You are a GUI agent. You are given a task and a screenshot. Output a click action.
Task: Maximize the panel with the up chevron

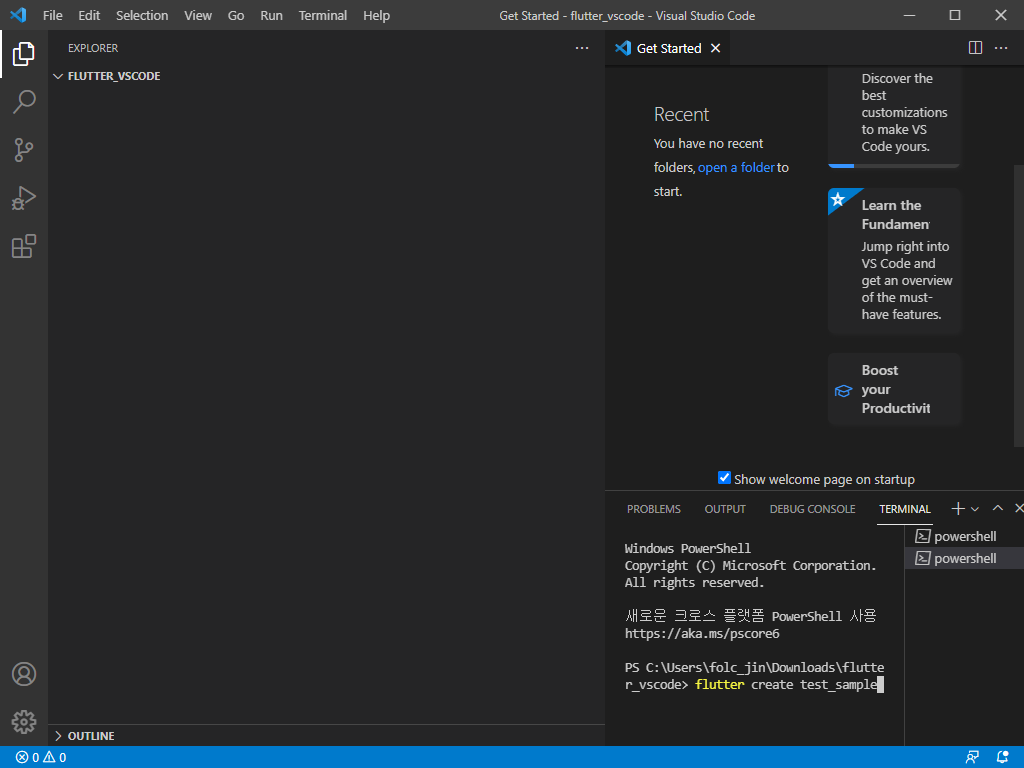click(x=997, y=508)
